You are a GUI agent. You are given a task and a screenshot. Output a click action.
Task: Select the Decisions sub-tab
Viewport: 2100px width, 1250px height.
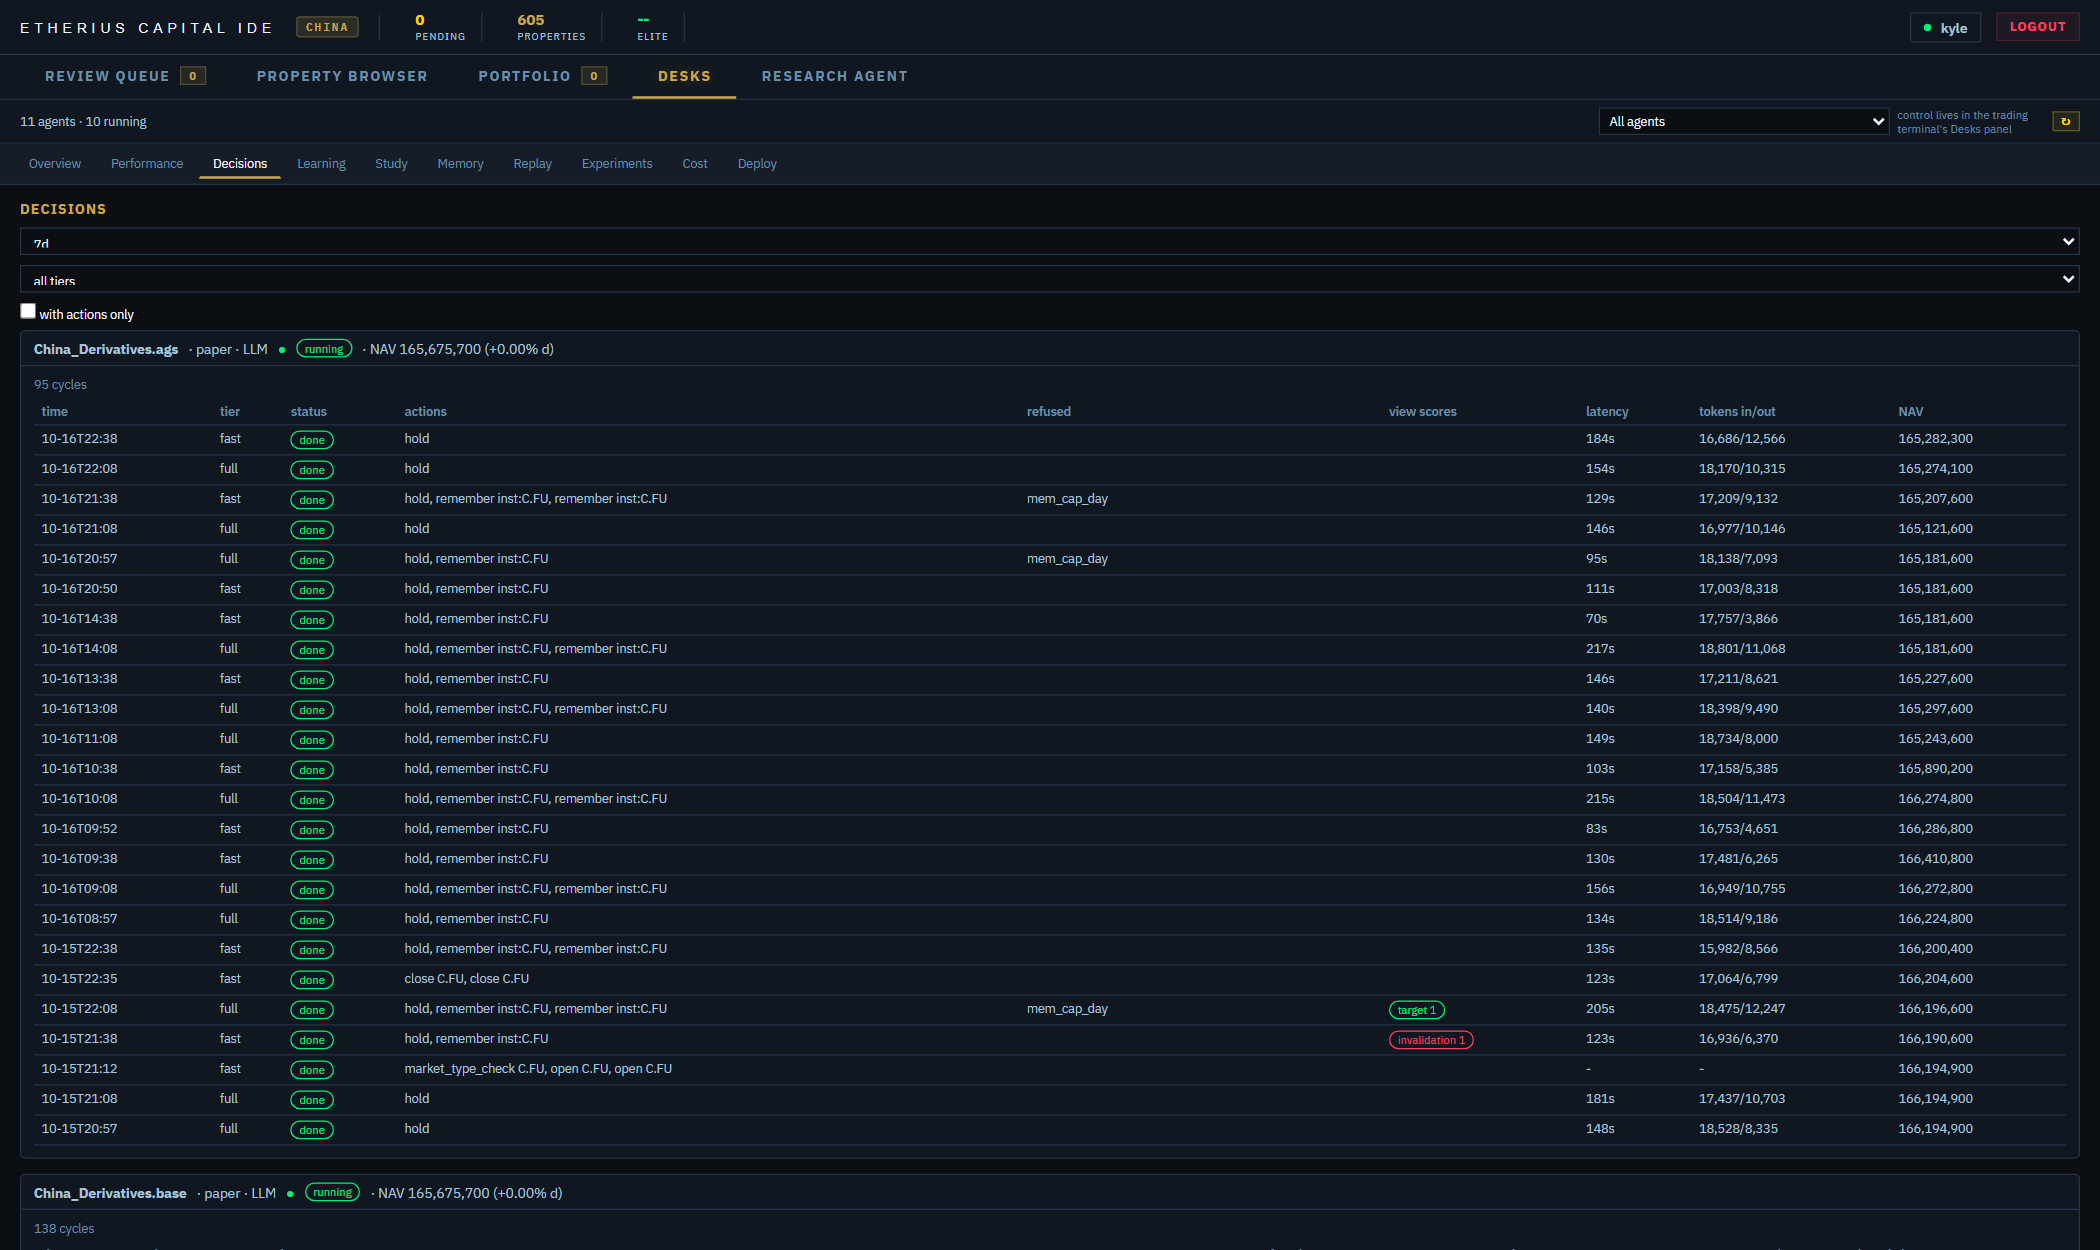(240, 164)
